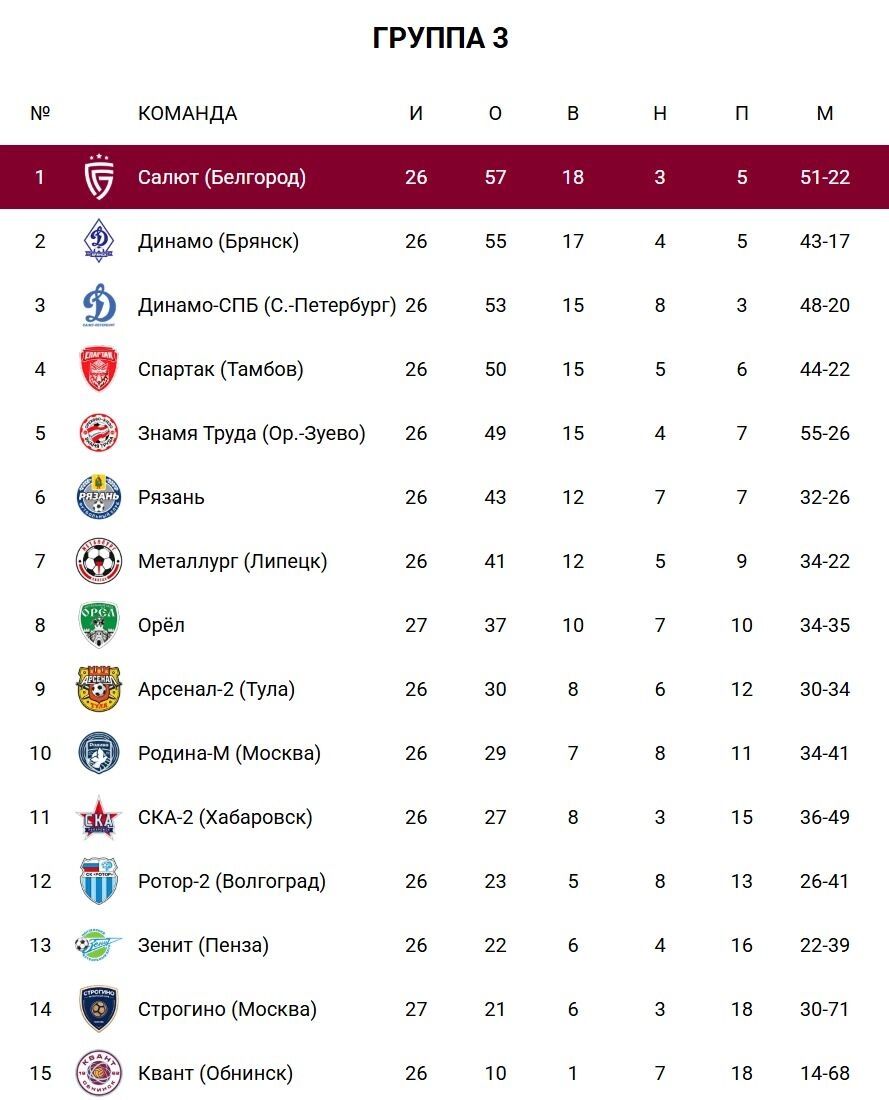
Task: Click the Kvant Obninsk round emblem
Action: 99,1073
